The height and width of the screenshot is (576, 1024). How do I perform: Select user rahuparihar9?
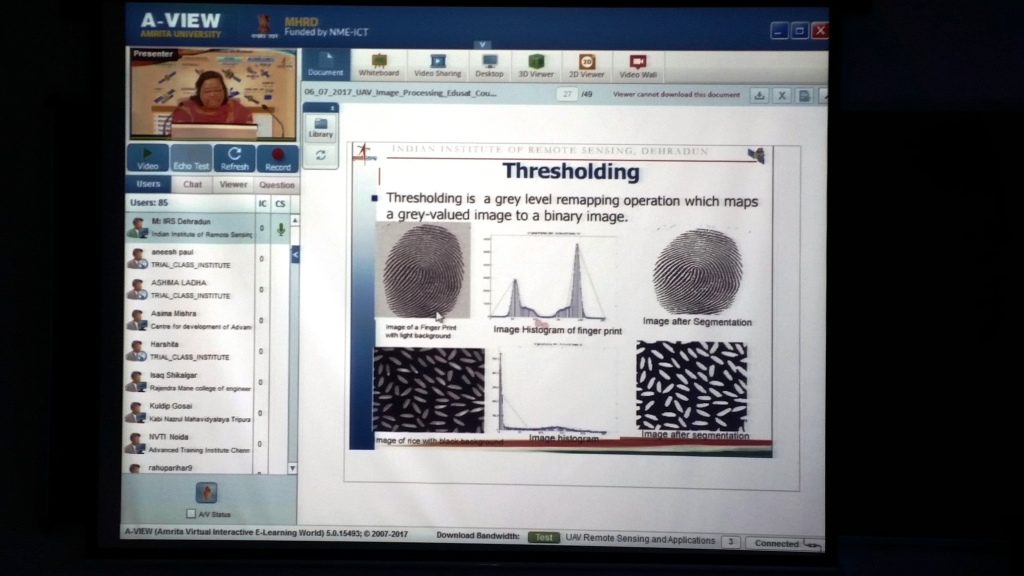[x=190, y=467]
